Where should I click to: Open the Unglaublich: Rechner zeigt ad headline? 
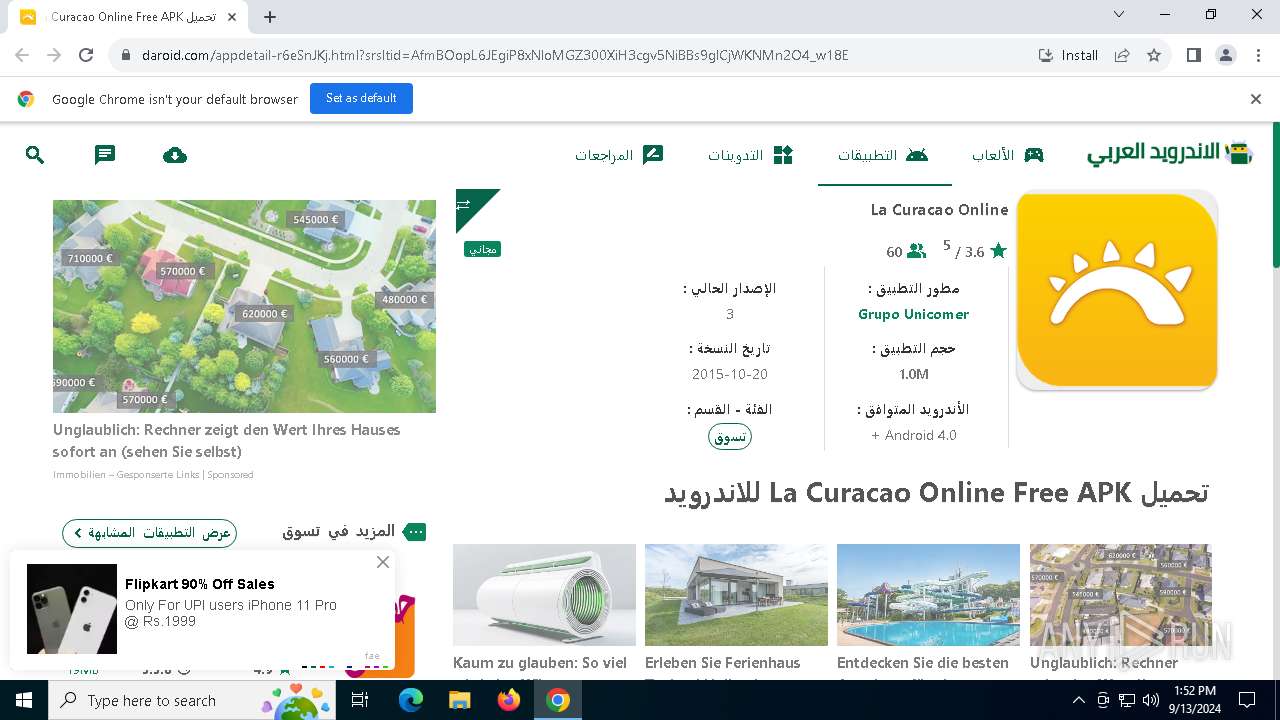tap(227, 440)
